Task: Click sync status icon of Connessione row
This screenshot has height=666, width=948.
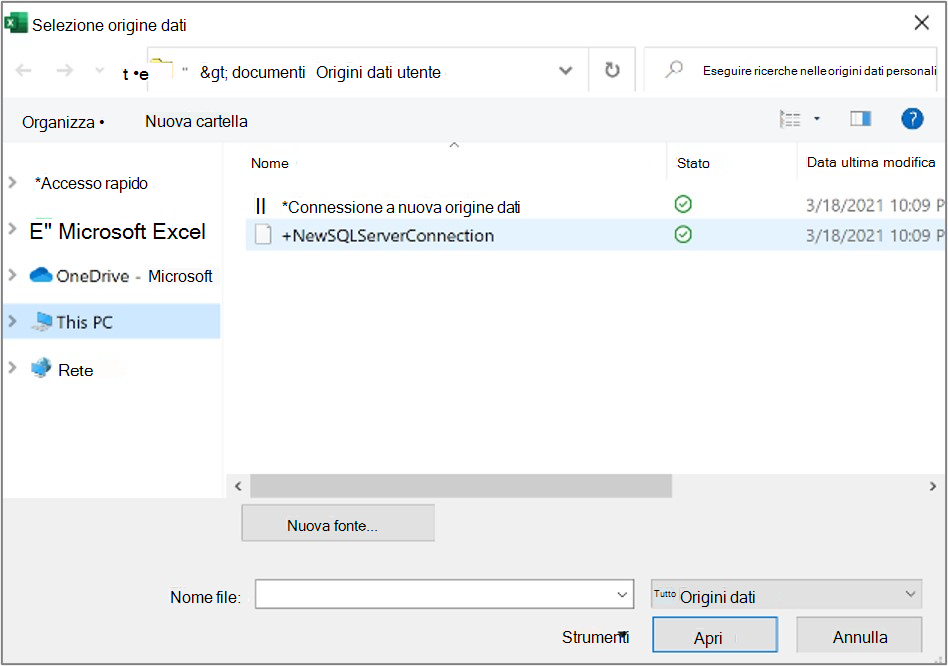Action: [x=683, y=204]
